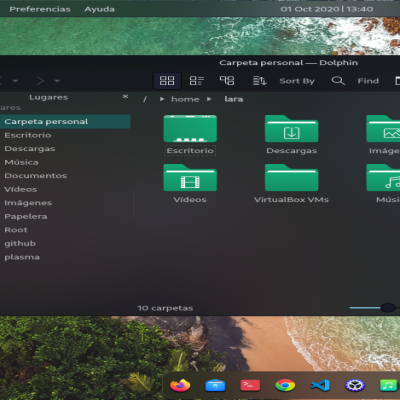Click the 10 carpetas status text
This screenshot has width=400, height=400.
click(165, 308)
